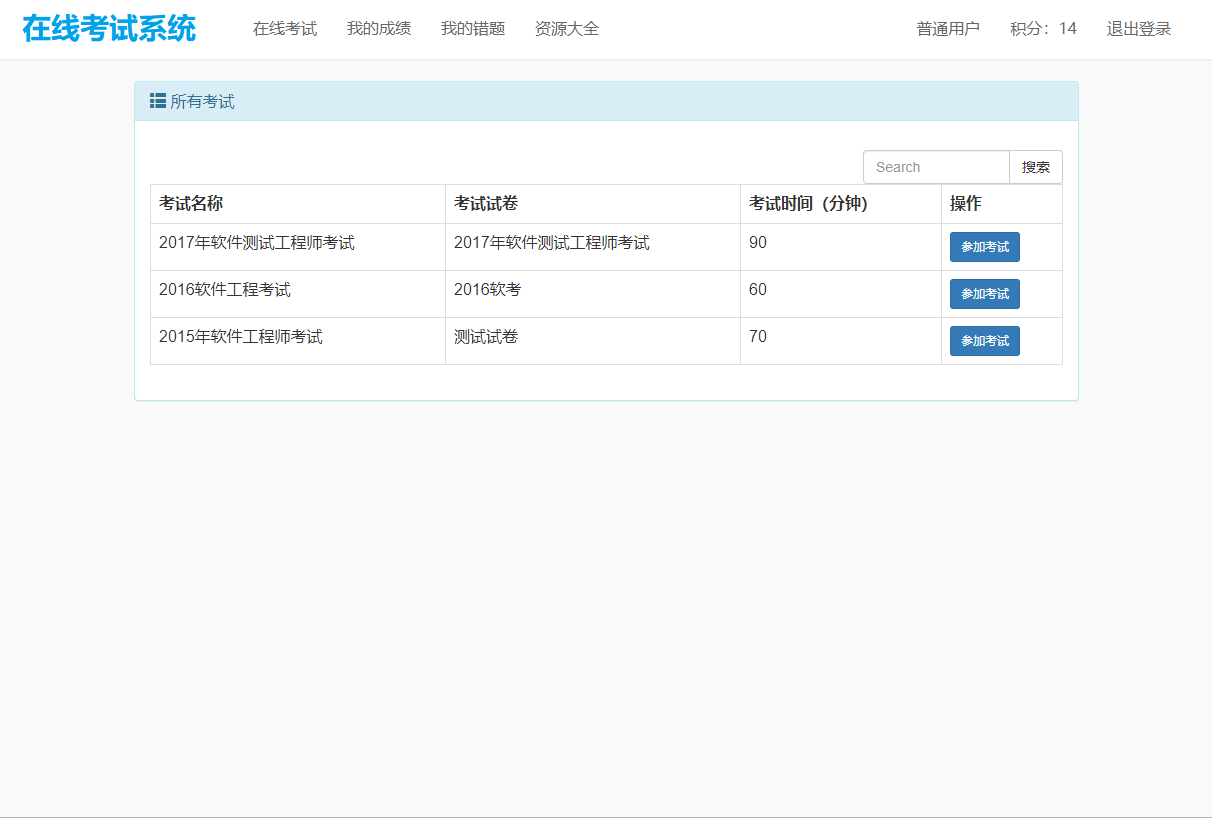Click the 考试时间（分钟） column header
The image size is (1212, 820).
[x=808, y=204]
